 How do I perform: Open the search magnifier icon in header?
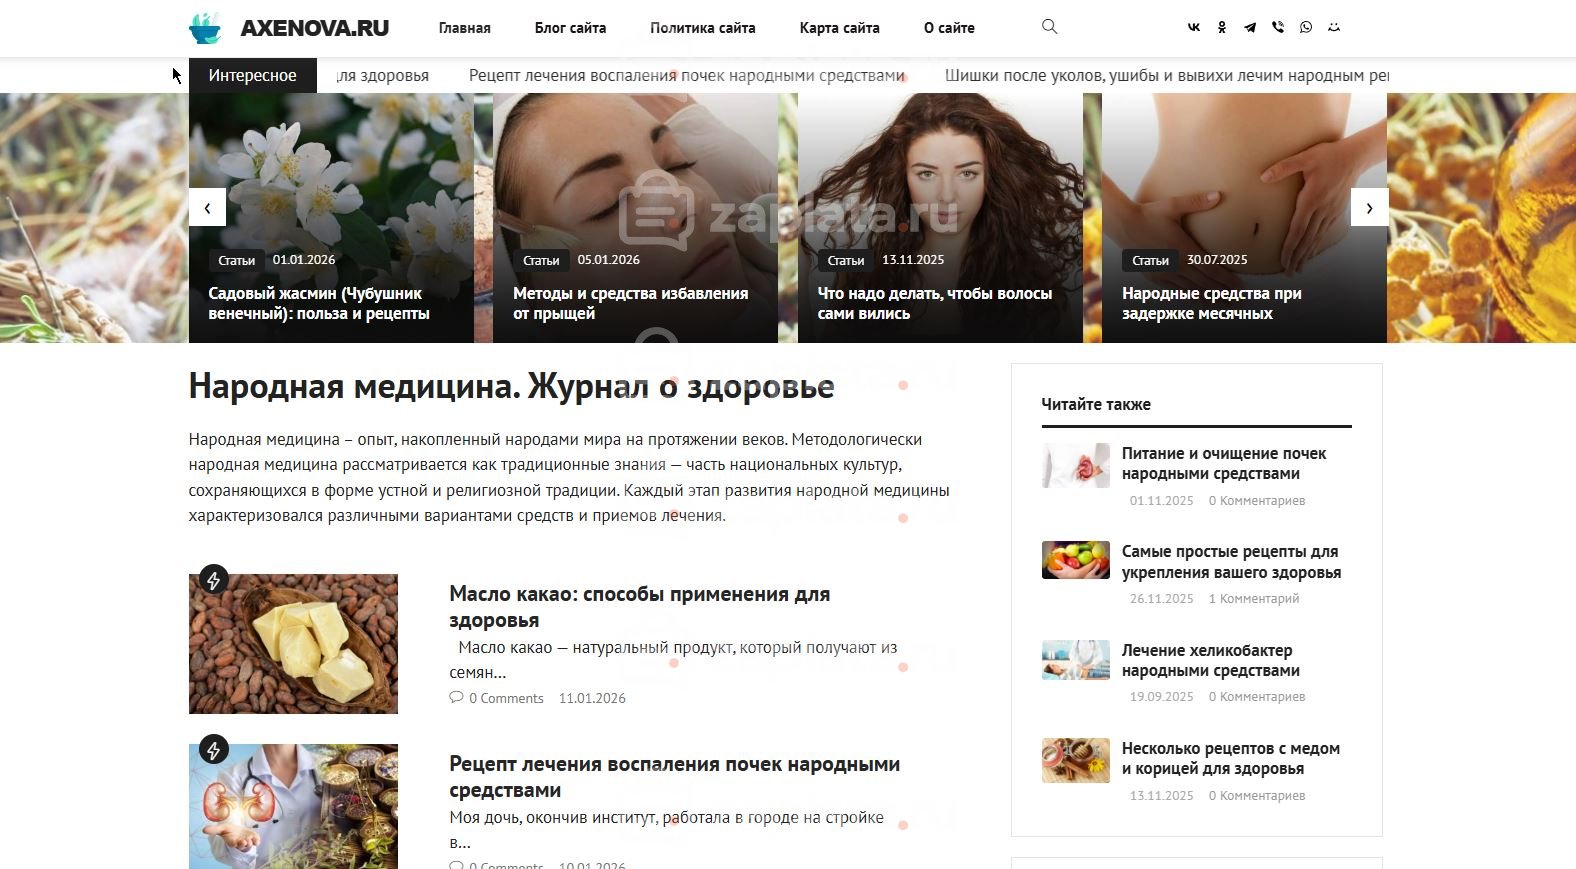pos(1049,27)
